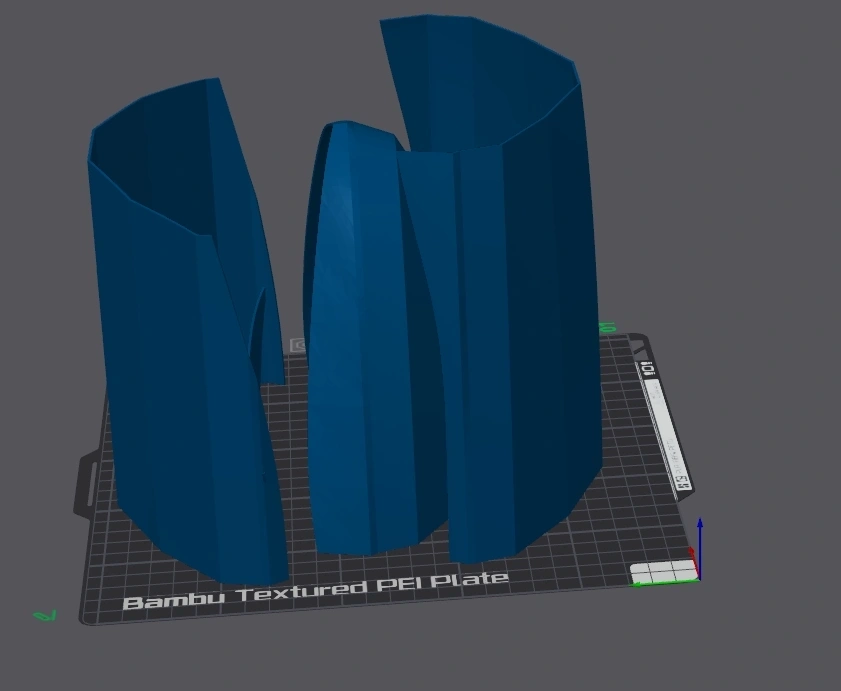Click the green Y-axis line at origin
This screenshot has height=691, width=841.
click(x=665, y=582)
